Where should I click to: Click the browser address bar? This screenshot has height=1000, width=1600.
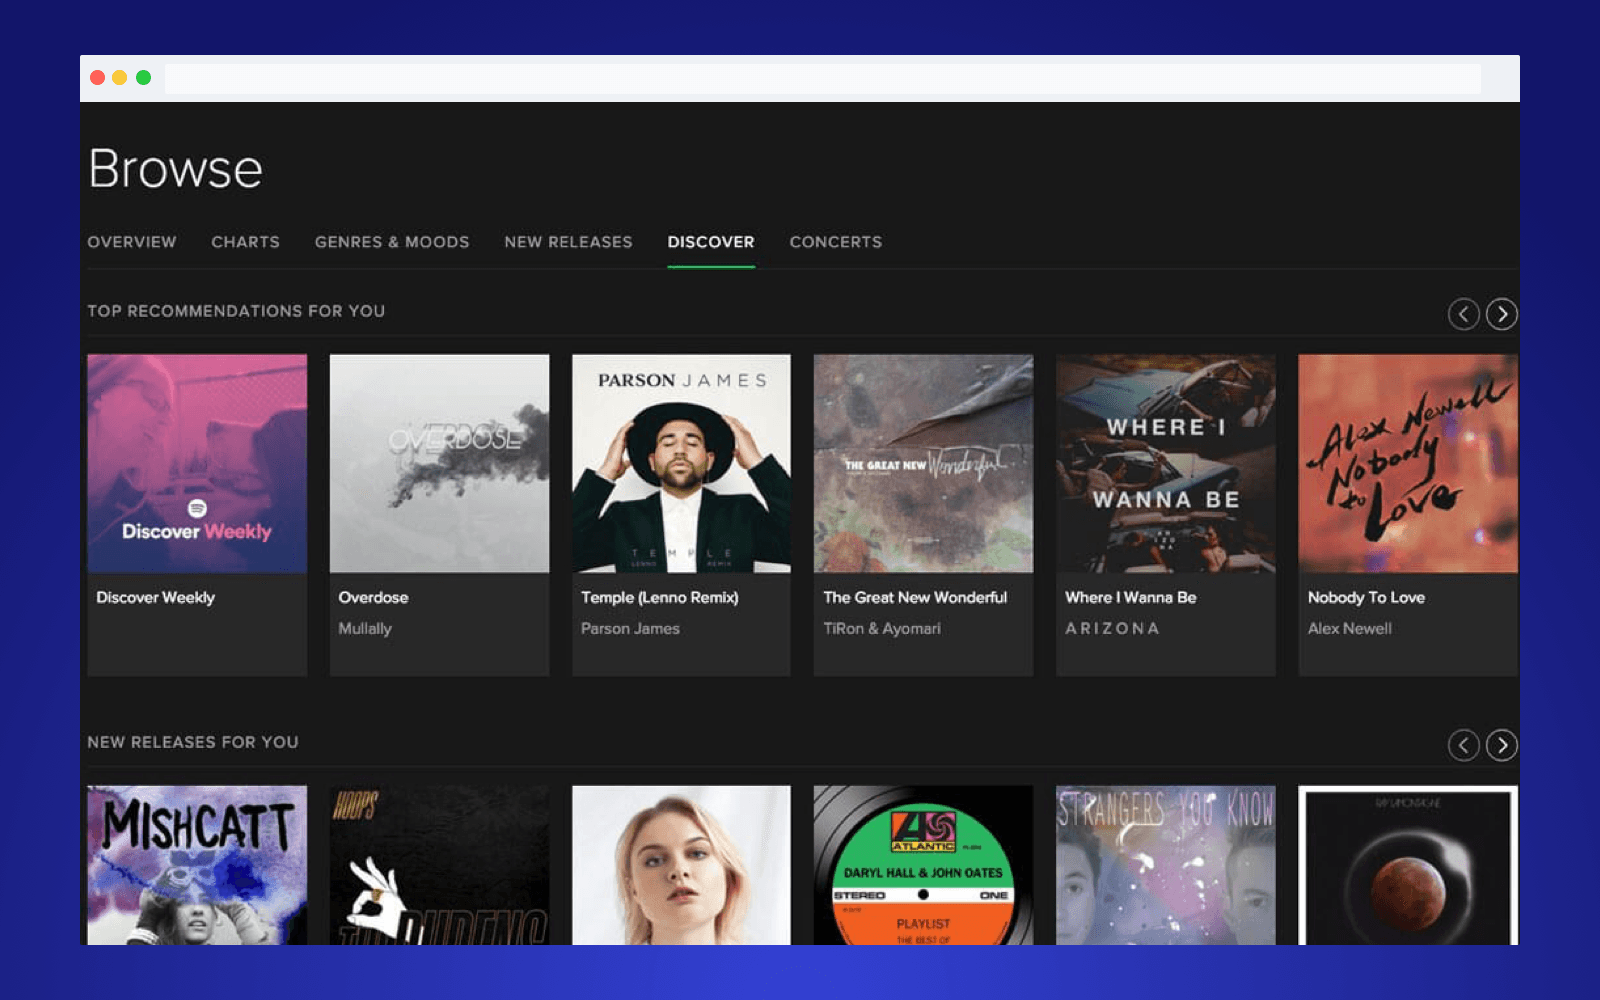[822, 78]
